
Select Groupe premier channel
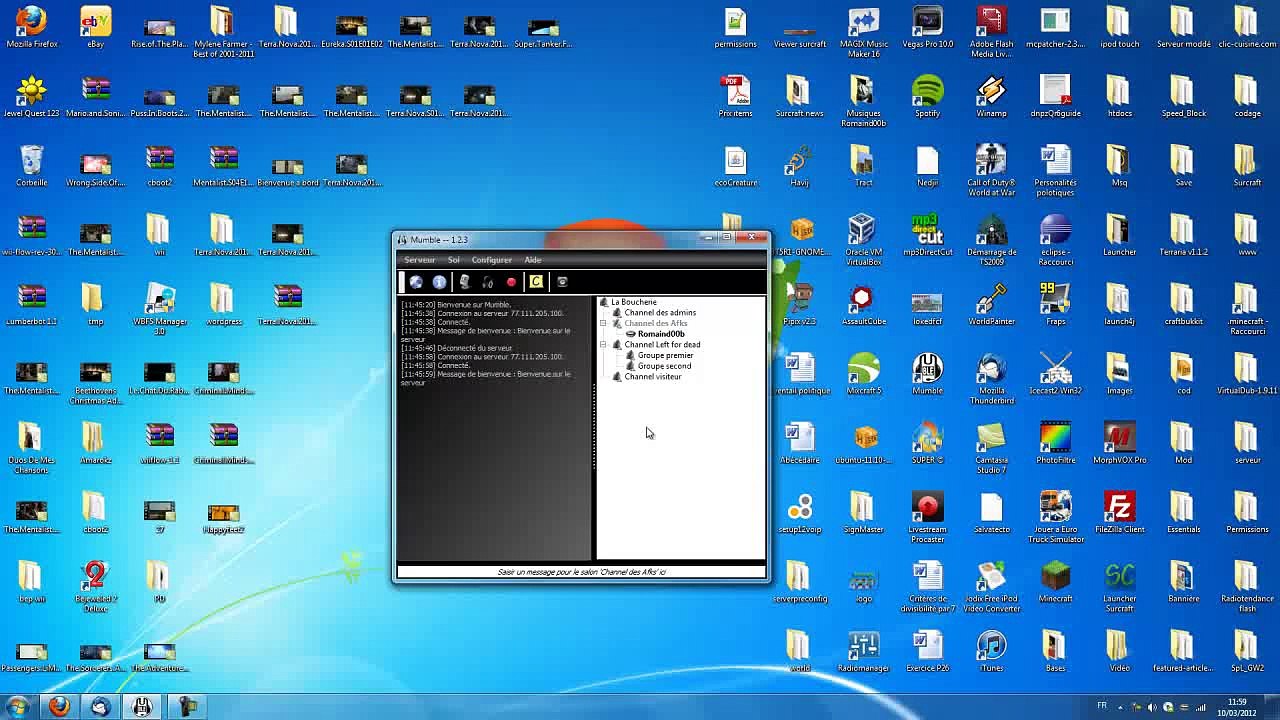[665, 355]
